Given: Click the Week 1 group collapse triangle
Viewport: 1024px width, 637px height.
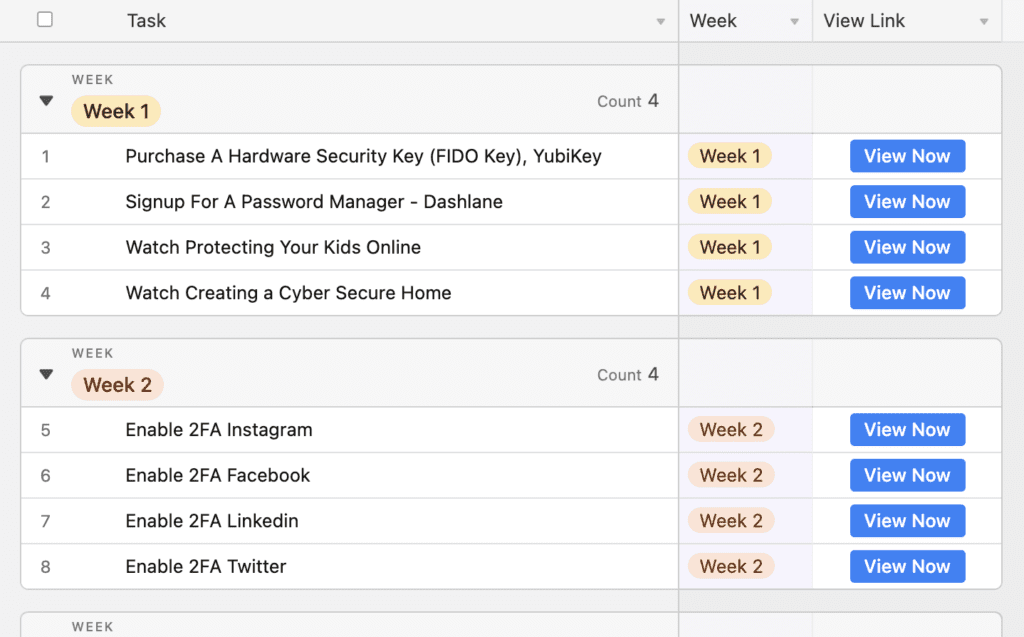Looking at the screenshot, I should pyautogui.click(x=45, y=100).
